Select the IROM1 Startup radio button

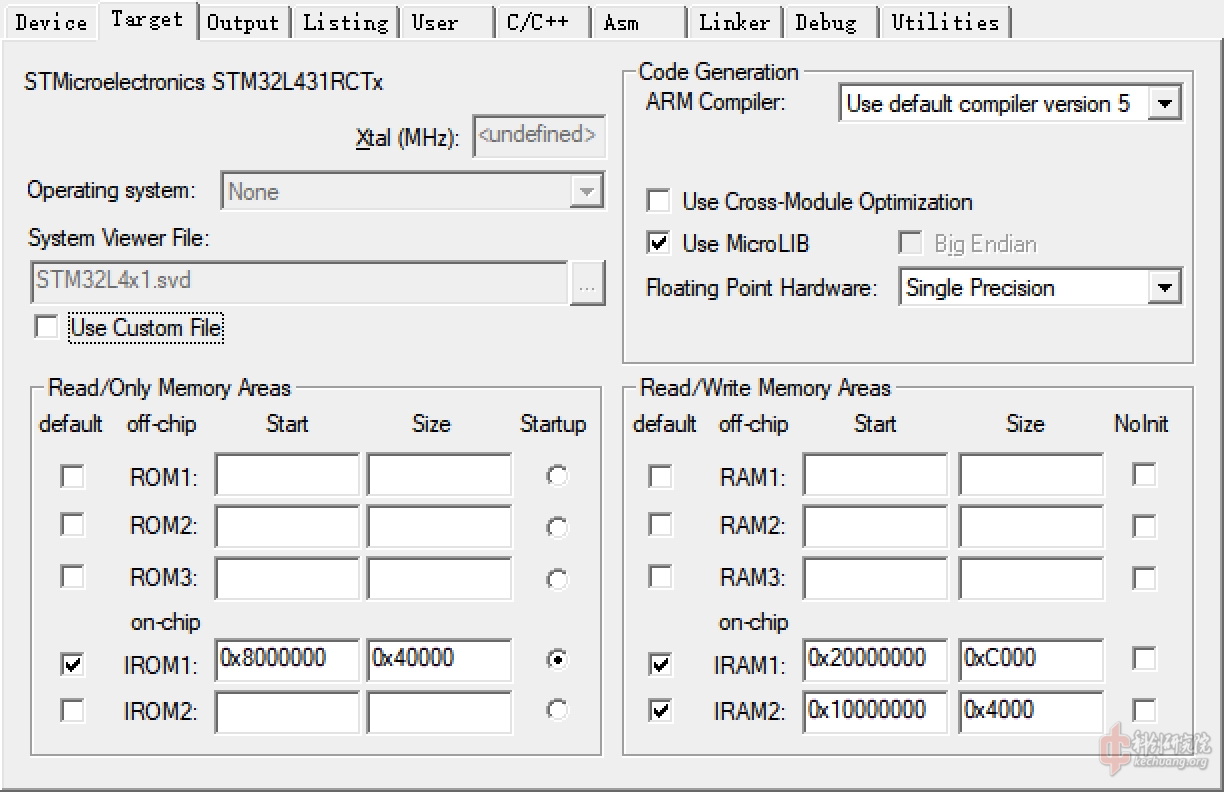pos(557,659)
